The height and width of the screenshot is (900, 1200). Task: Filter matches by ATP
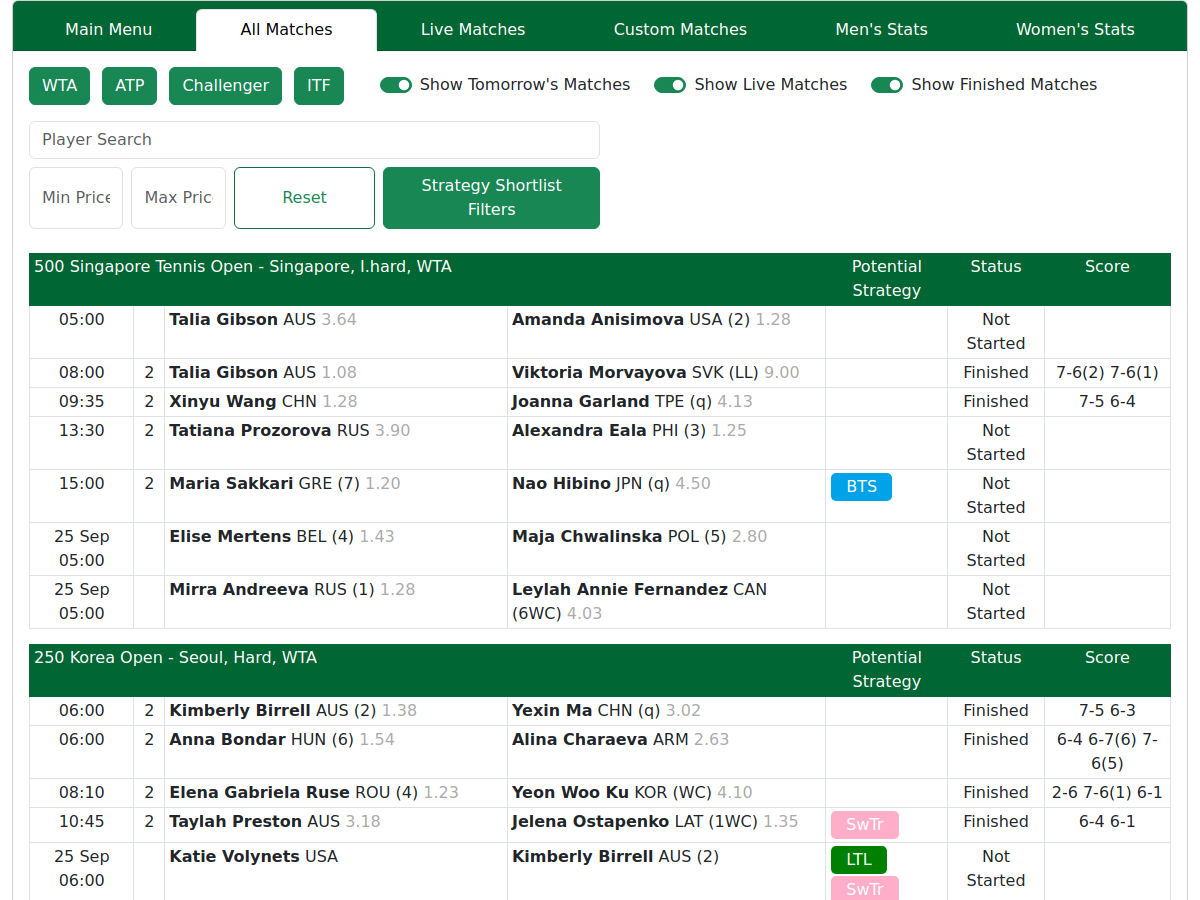[x=130, y=86]
